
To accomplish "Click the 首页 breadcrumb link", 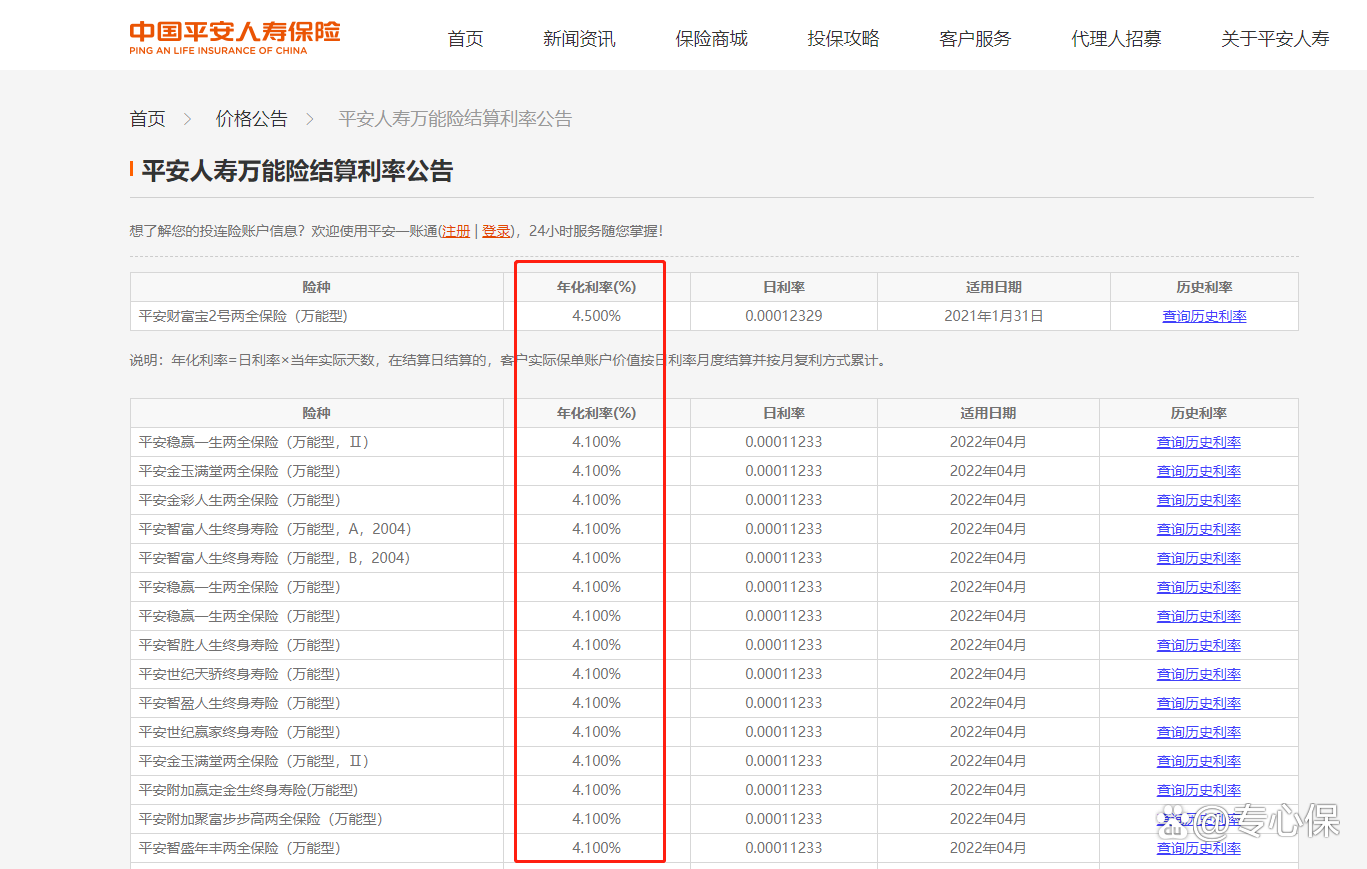I will tap(148, 119).
